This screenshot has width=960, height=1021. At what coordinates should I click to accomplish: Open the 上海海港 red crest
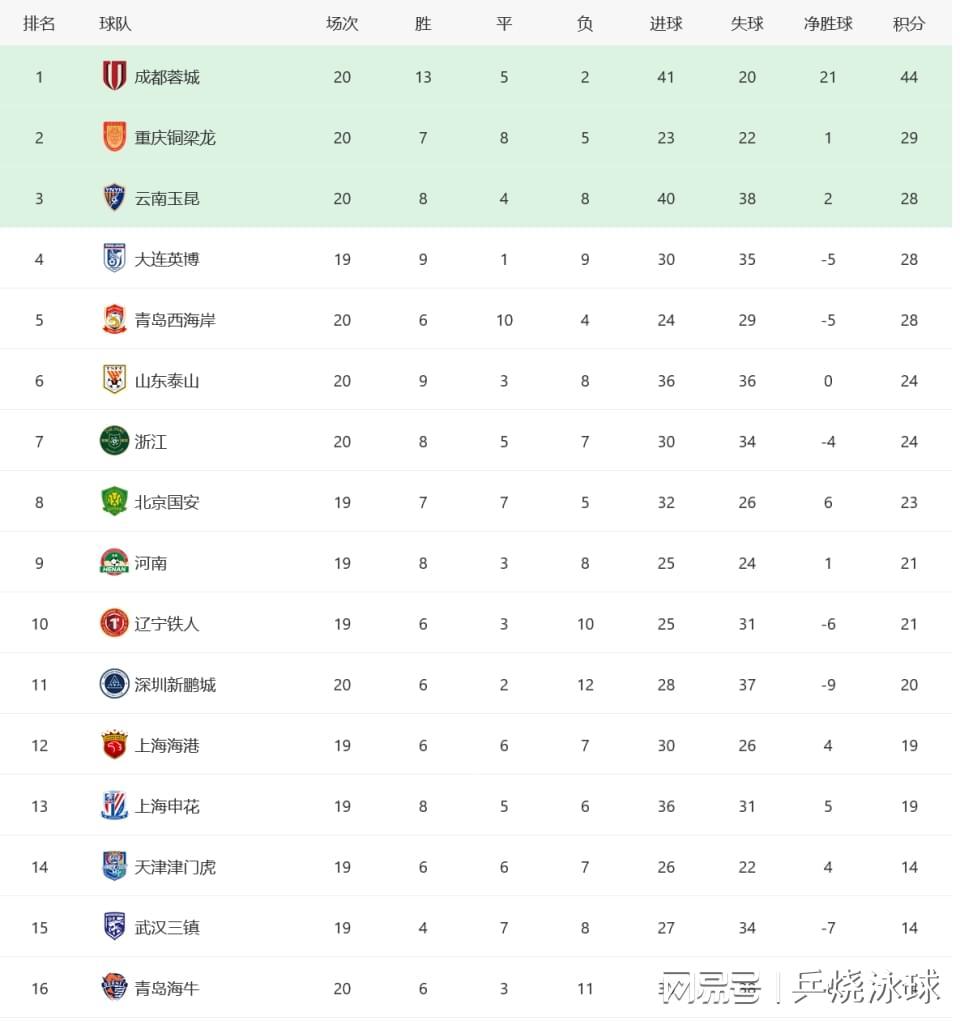[x=115, y=745]
